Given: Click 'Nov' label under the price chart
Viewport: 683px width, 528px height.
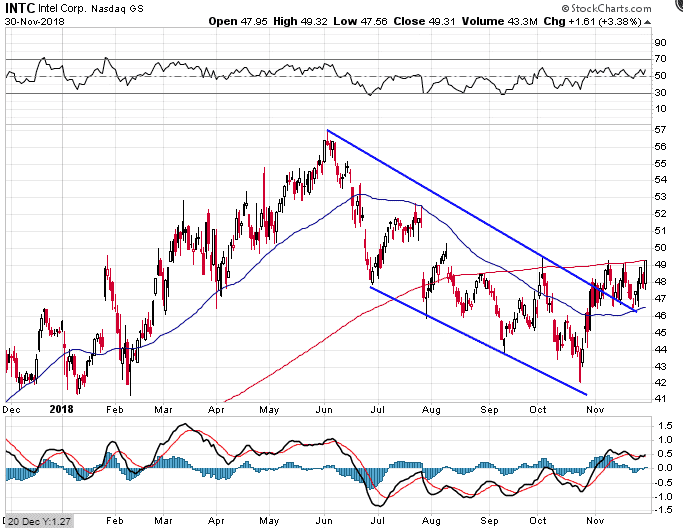Looking at the screenshot, I should coord(595,410).
